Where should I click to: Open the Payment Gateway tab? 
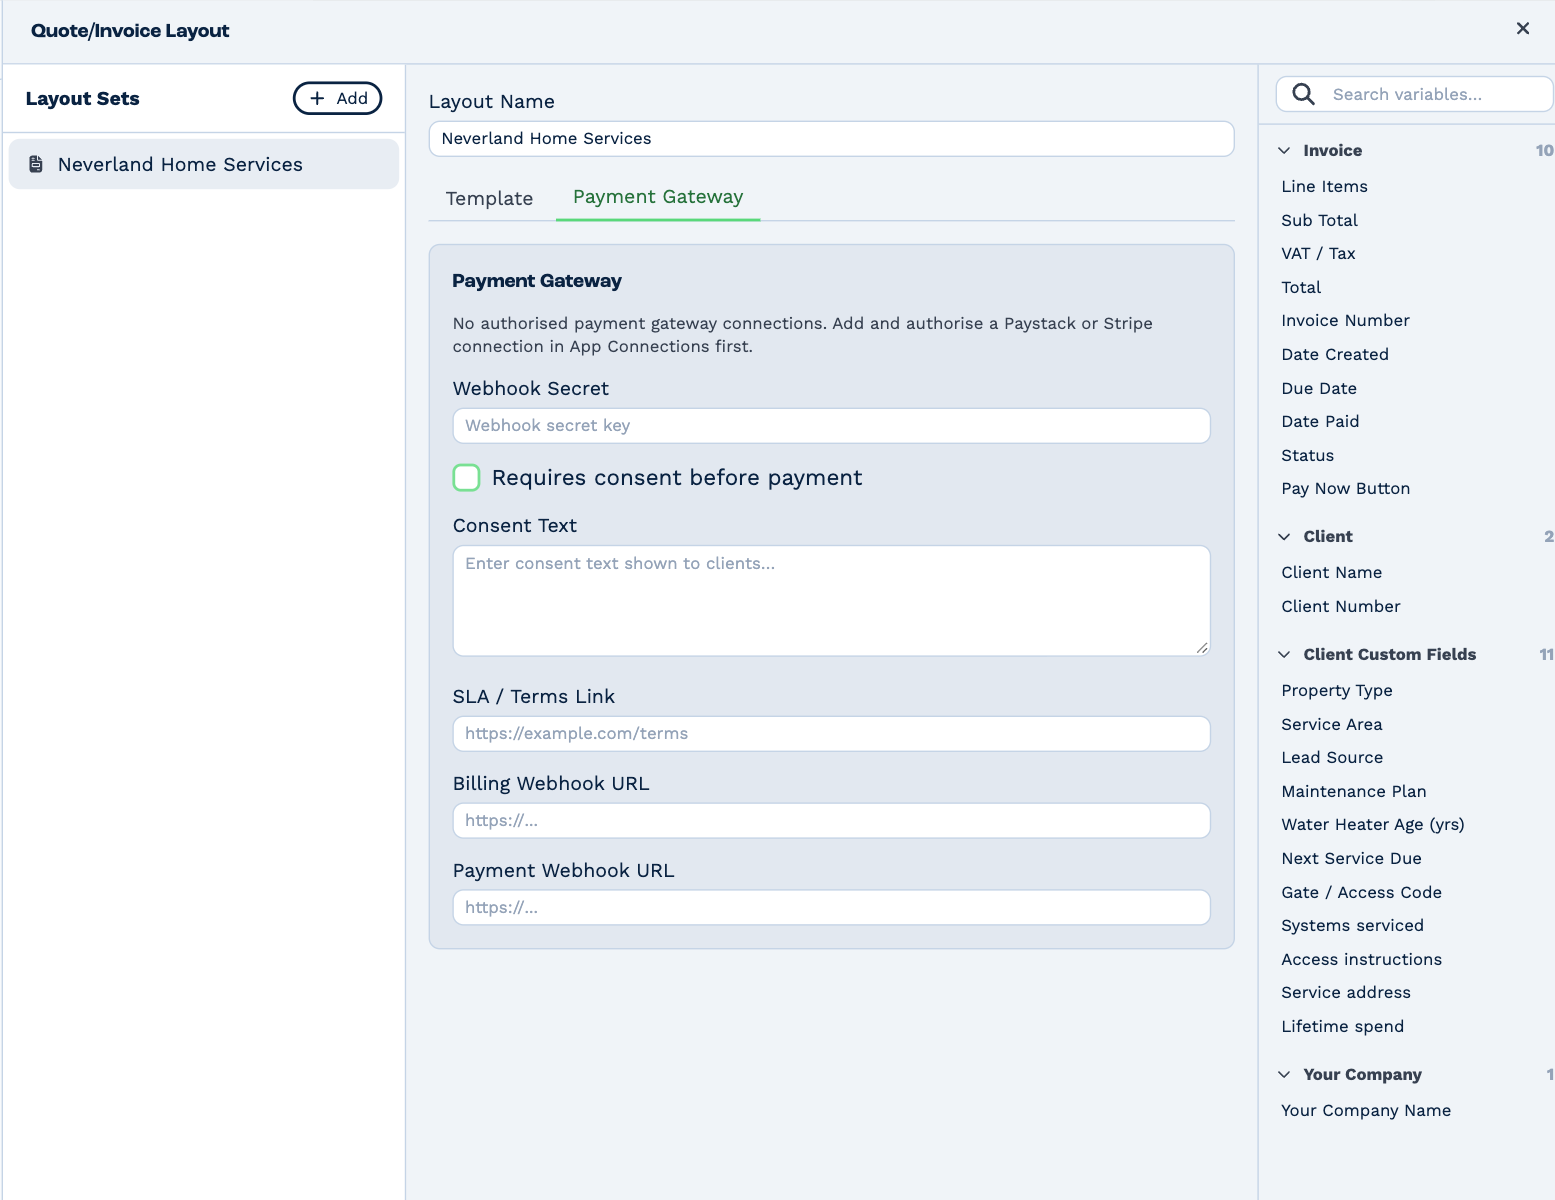(x=658, y=197)
